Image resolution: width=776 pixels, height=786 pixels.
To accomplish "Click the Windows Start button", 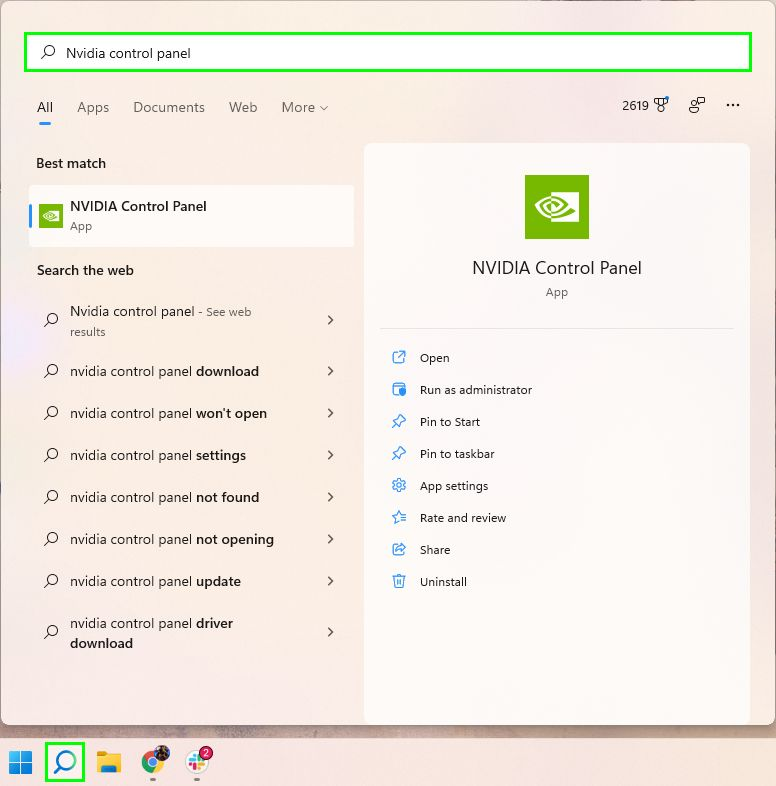I will (x=21, y=762).
